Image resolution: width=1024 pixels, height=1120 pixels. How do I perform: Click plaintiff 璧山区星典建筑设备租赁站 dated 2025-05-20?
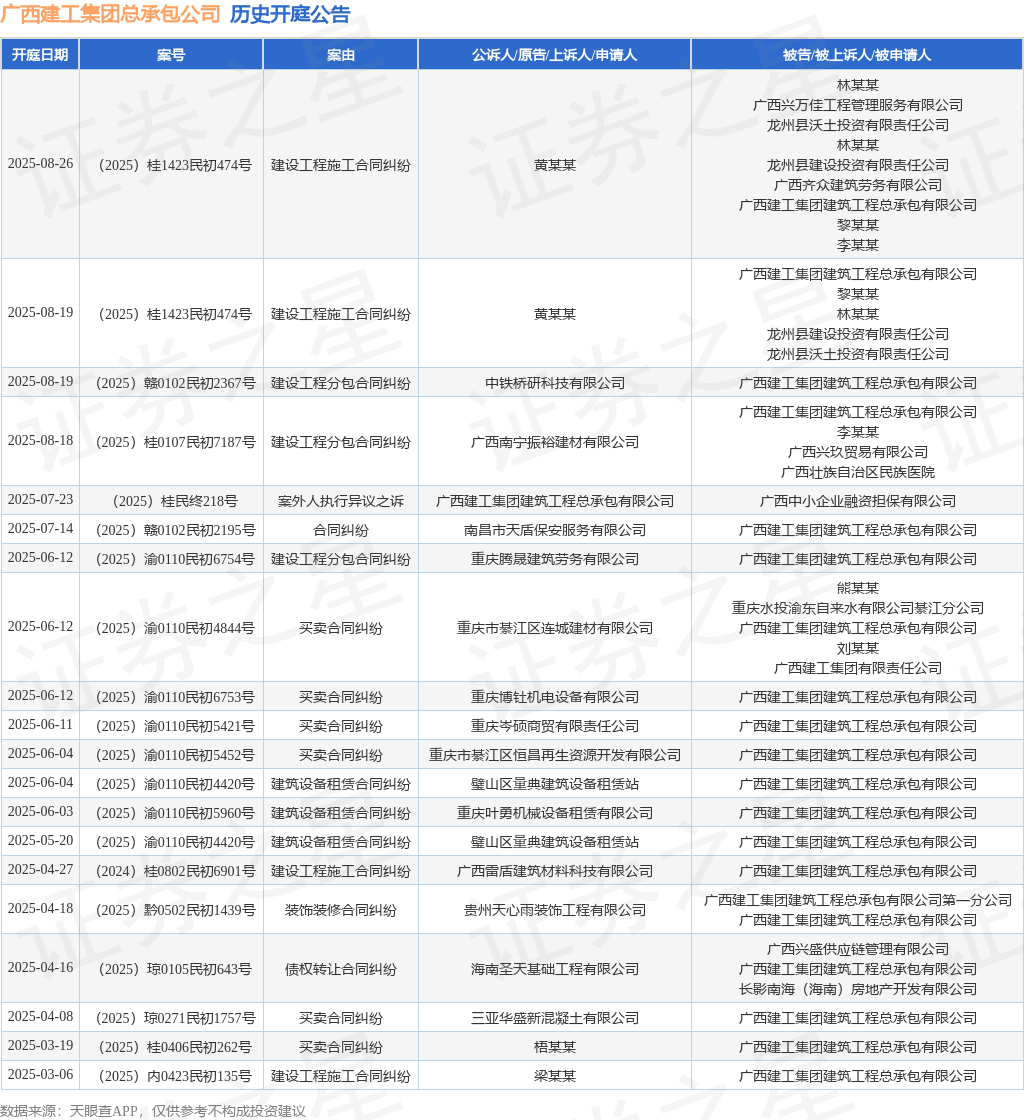click(x=555, y=842)
